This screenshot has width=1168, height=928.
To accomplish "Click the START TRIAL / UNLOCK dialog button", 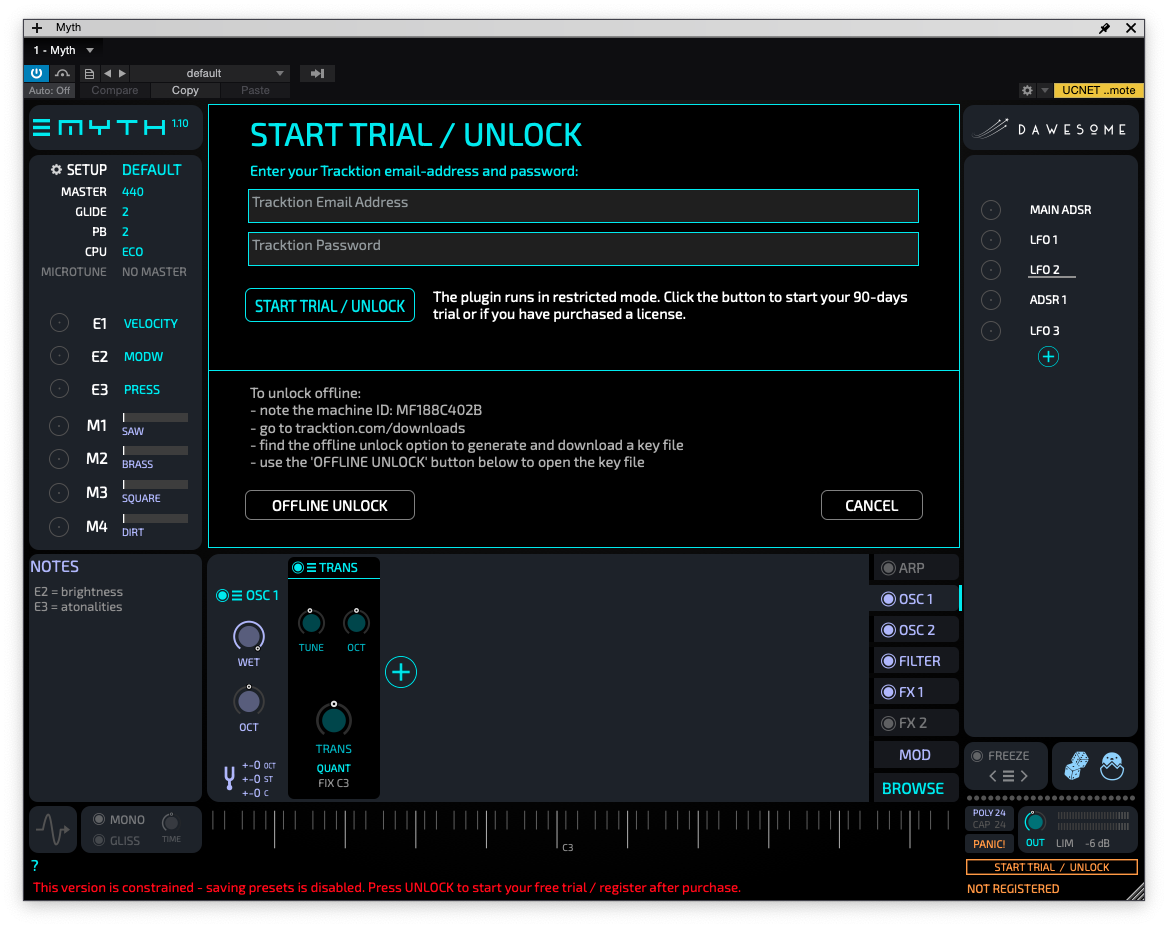I will [330, 305].
